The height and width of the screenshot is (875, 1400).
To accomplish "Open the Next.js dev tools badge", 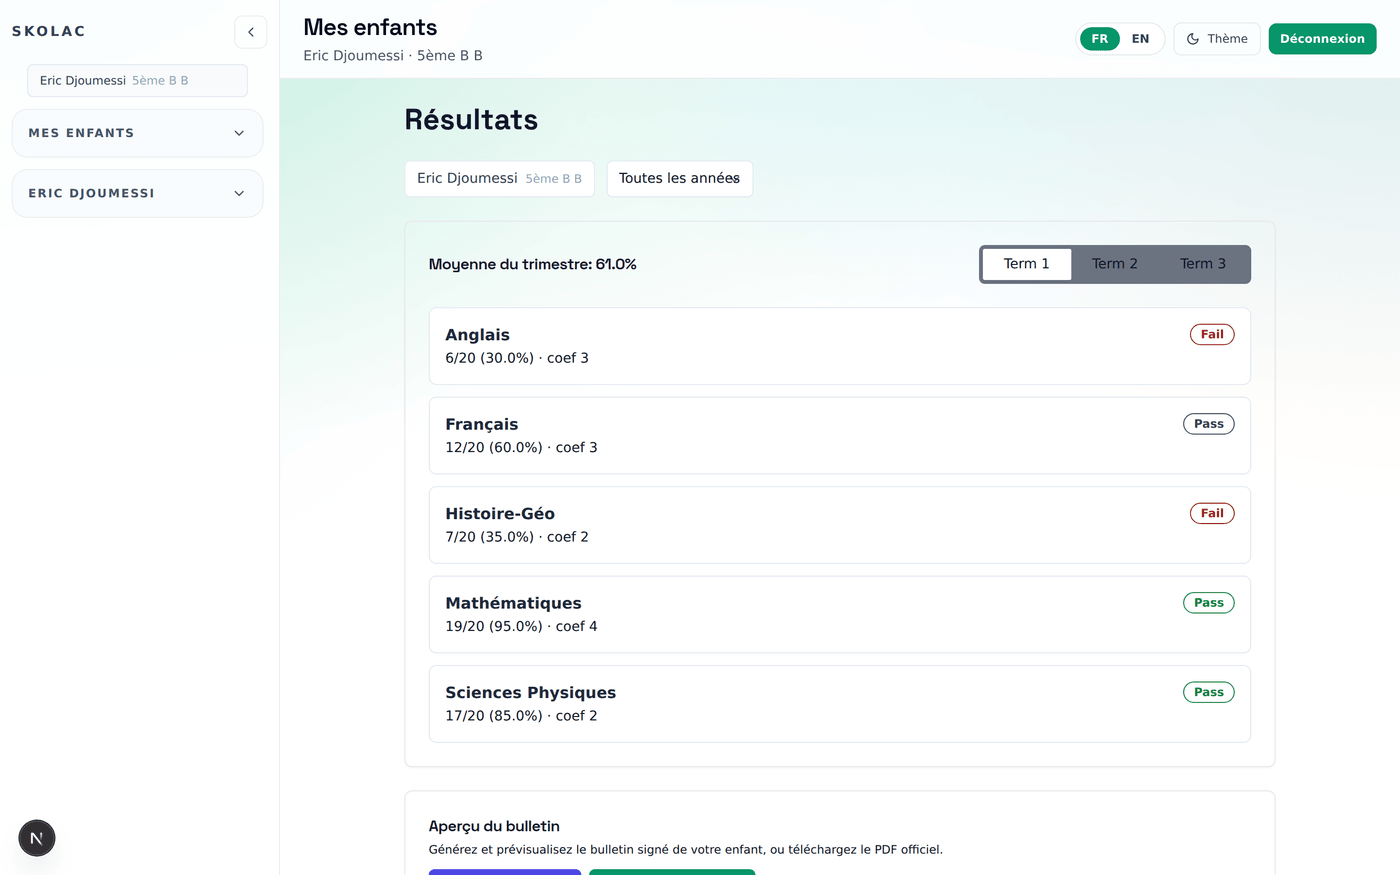I will (37, 838).
